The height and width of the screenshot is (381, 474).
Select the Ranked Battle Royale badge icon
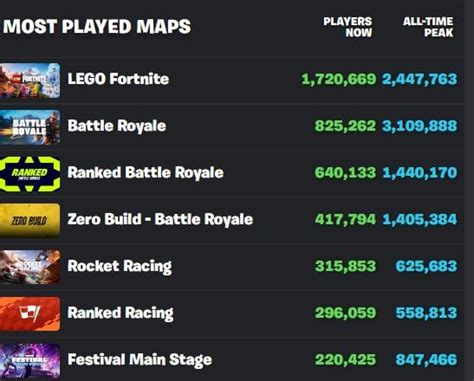(30, 174)
